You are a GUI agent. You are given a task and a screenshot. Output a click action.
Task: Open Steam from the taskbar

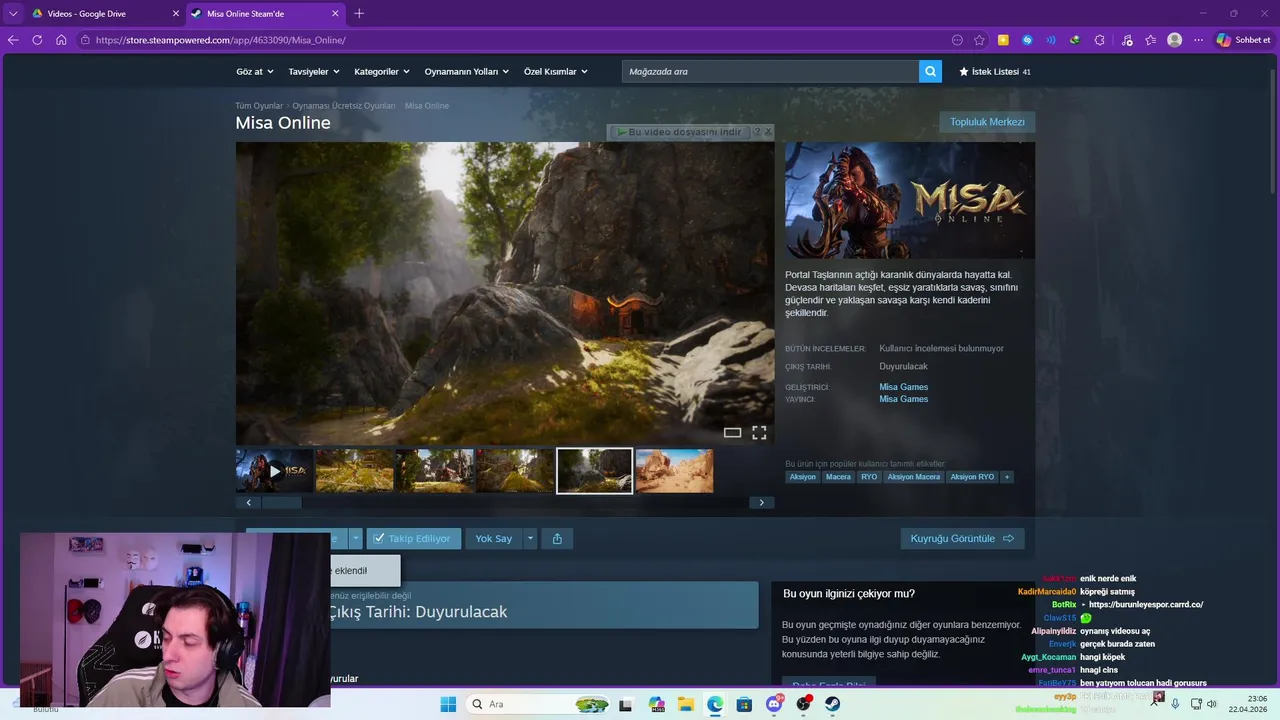[832, 704]
